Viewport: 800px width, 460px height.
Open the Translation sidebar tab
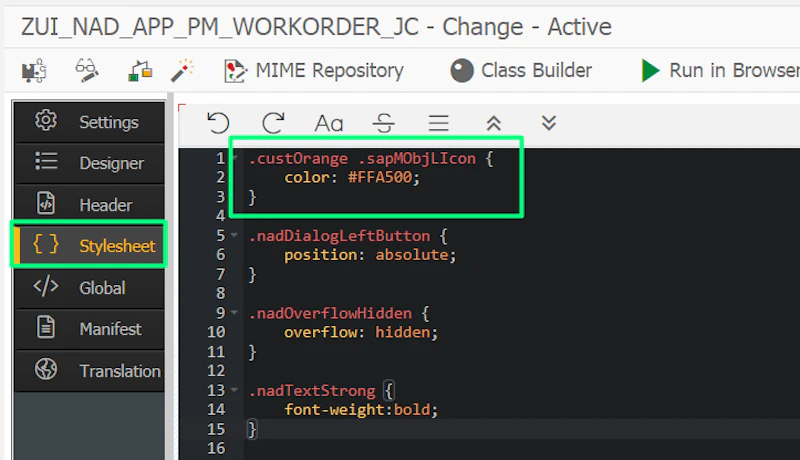pos(89,371)
